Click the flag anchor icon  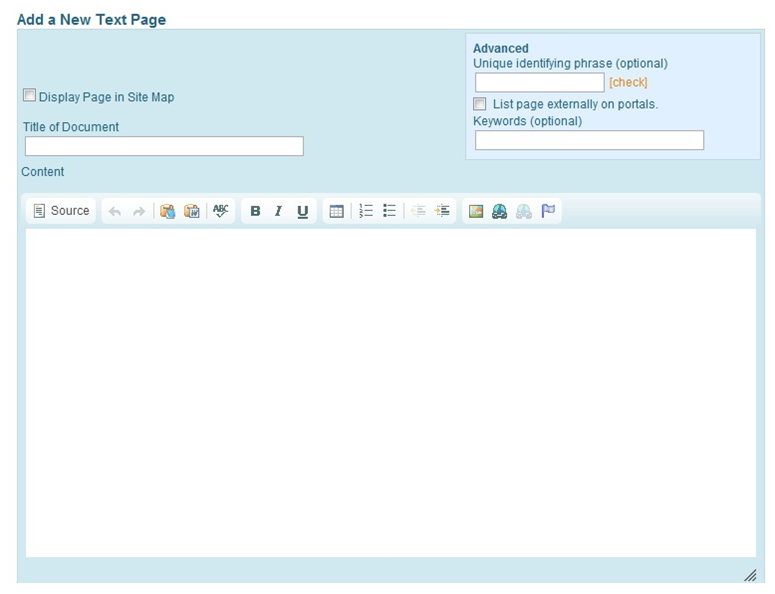point(548,211)
